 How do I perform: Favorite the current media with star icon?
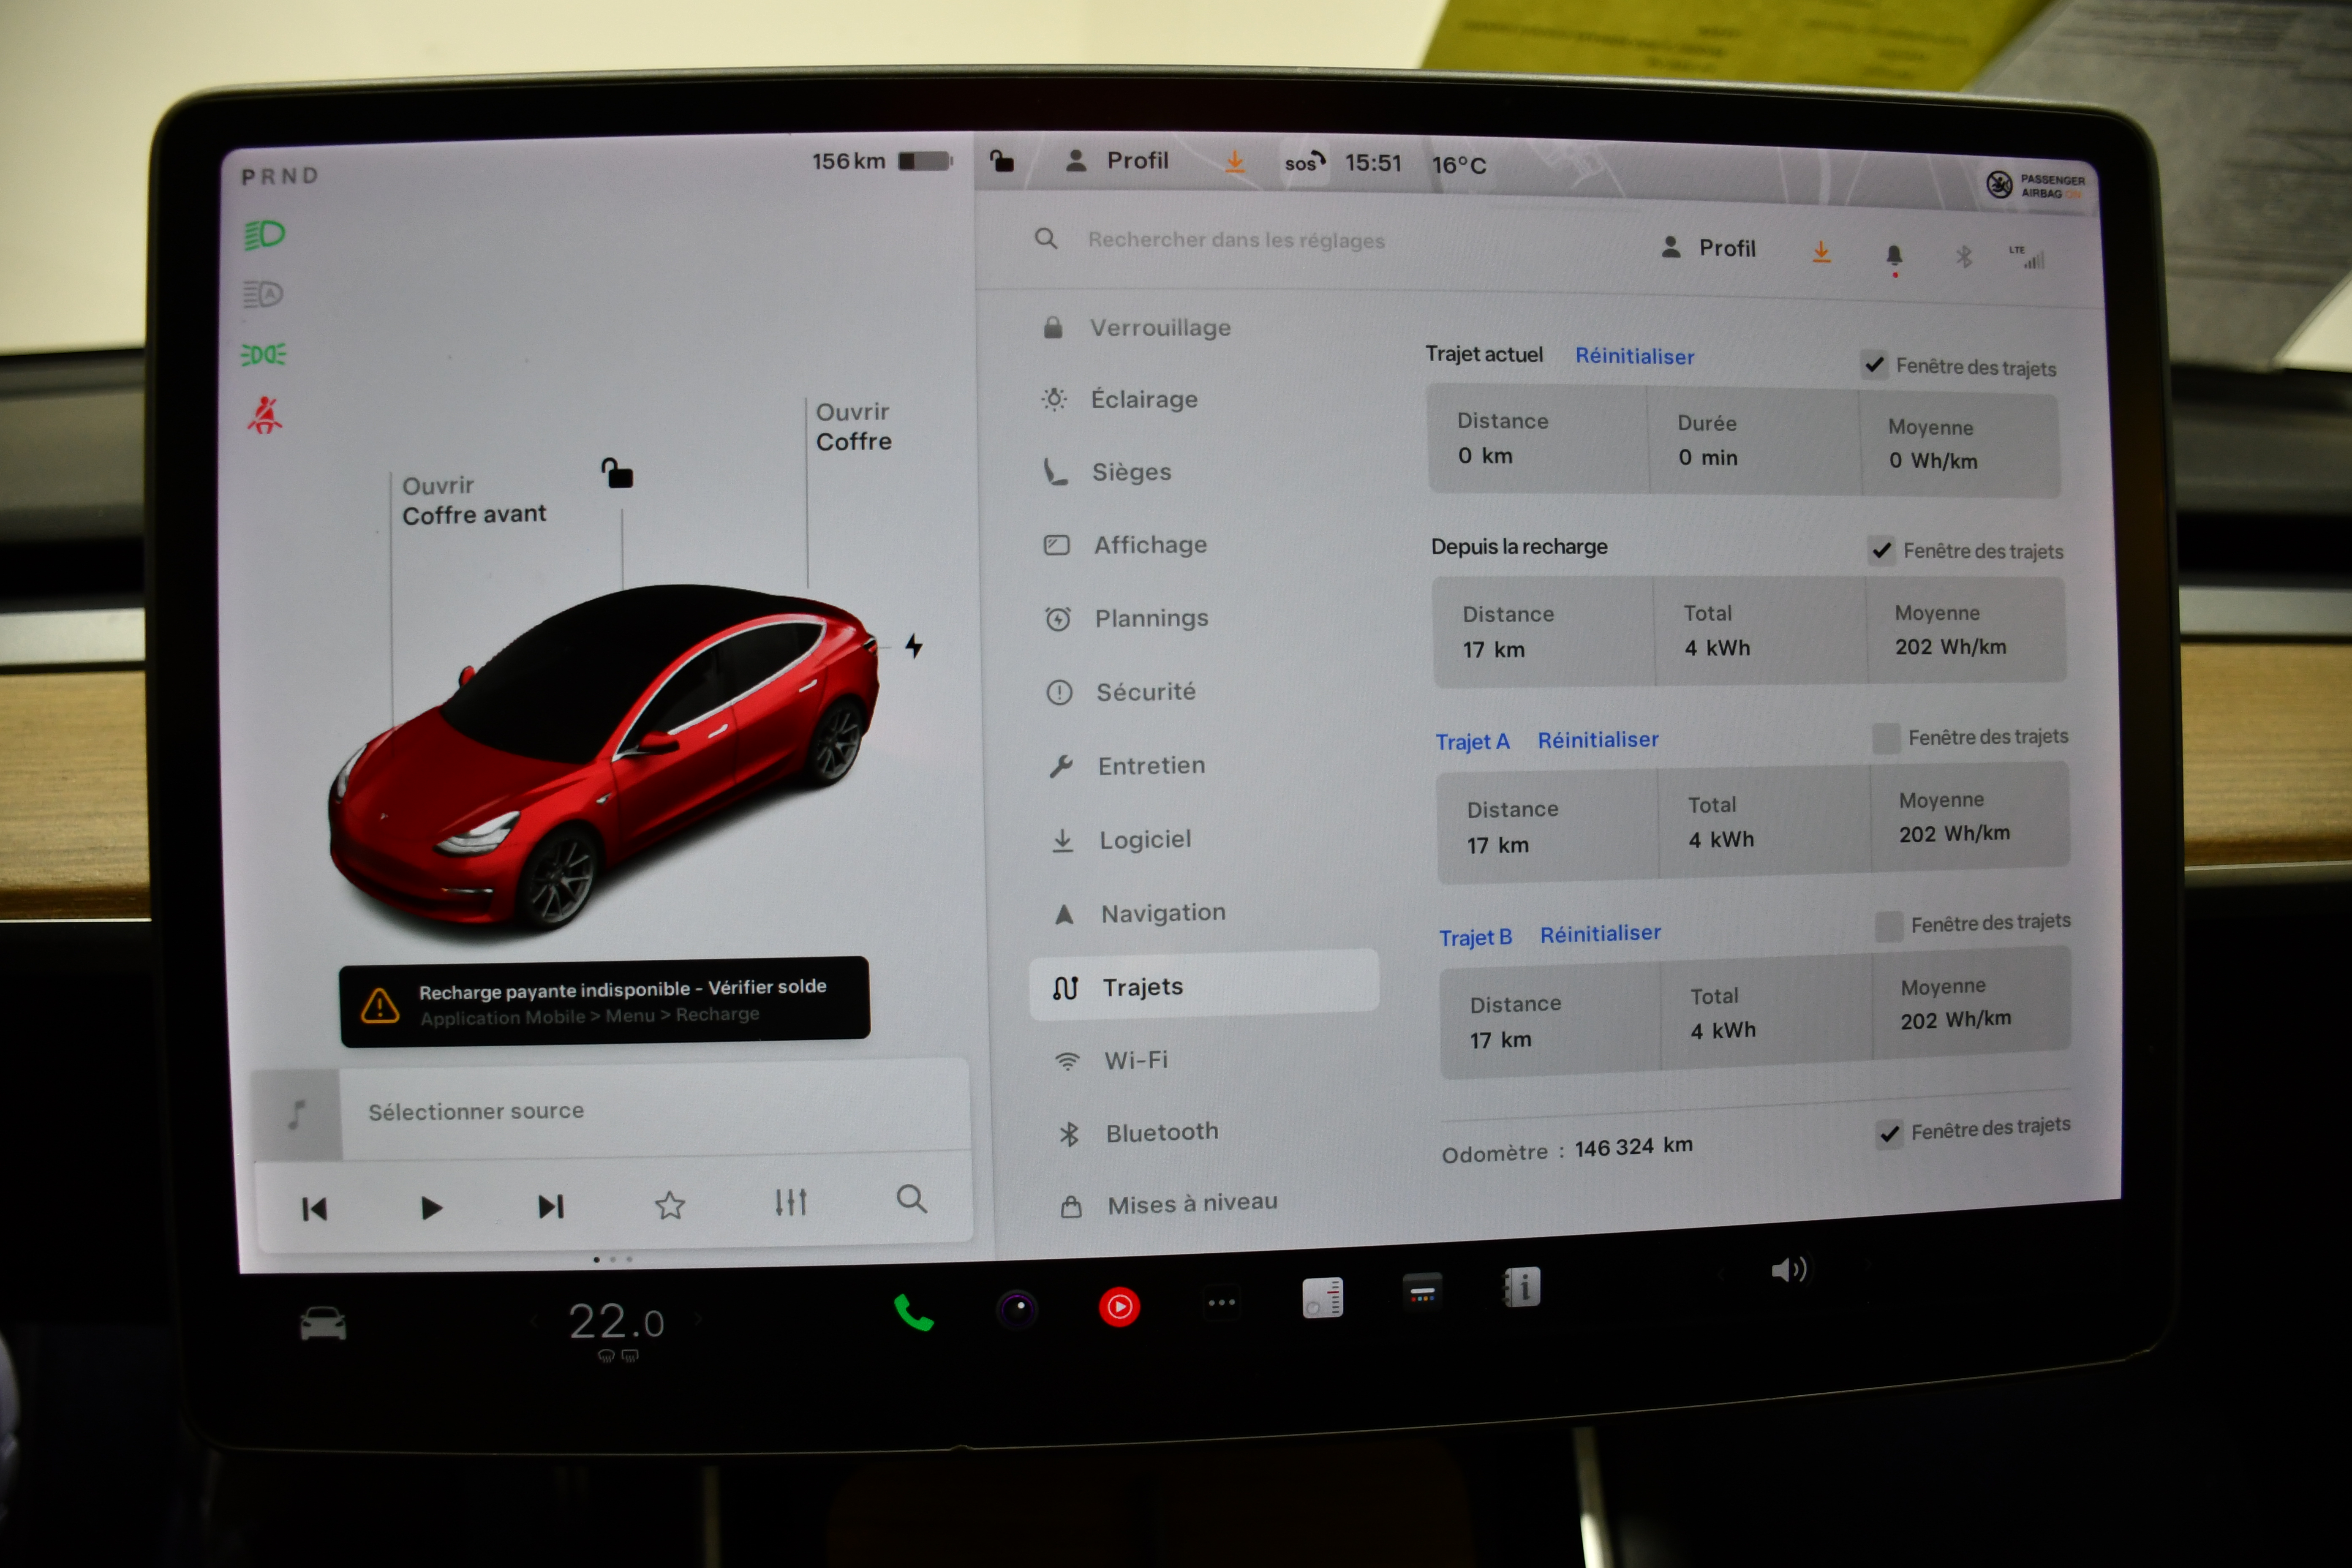(669, 1205)
